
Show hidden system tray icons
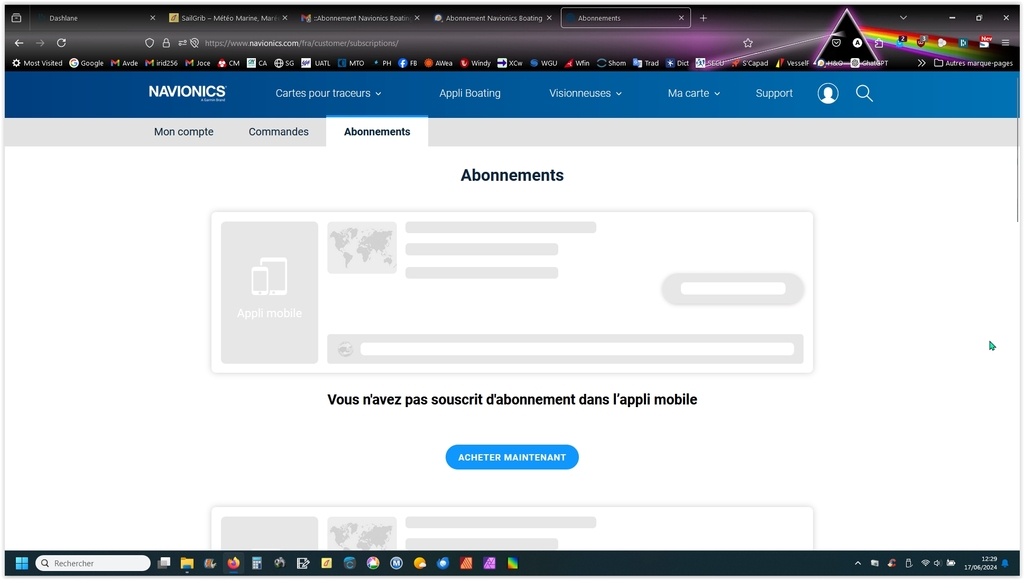point(857,563)
